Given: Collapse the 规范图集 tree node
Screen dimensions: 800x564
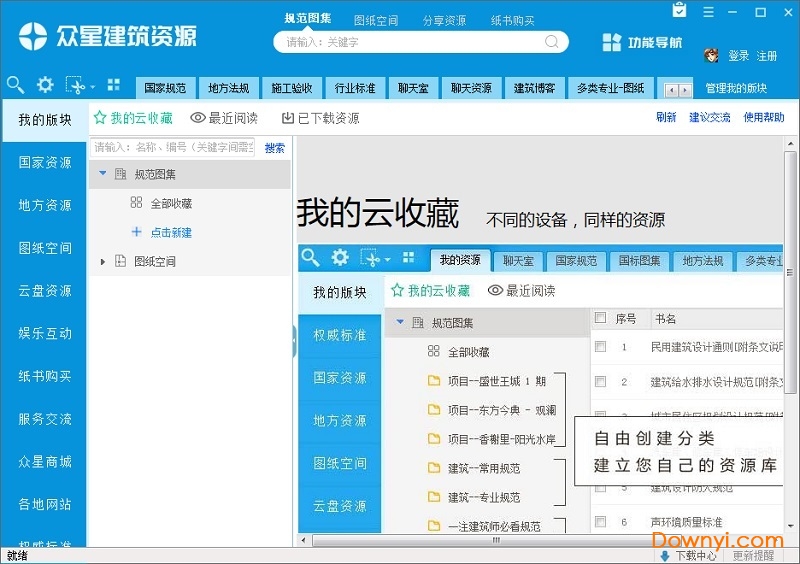Looking at the screenshot, I should tap(102, 174).
